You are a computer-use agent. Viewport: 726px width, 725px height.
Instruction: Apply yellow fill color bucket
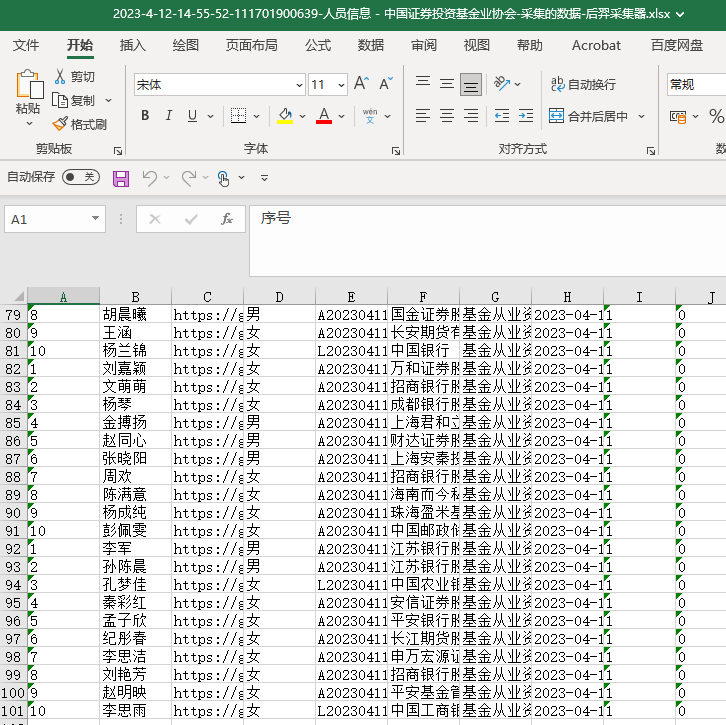click(x=285, y=116)
